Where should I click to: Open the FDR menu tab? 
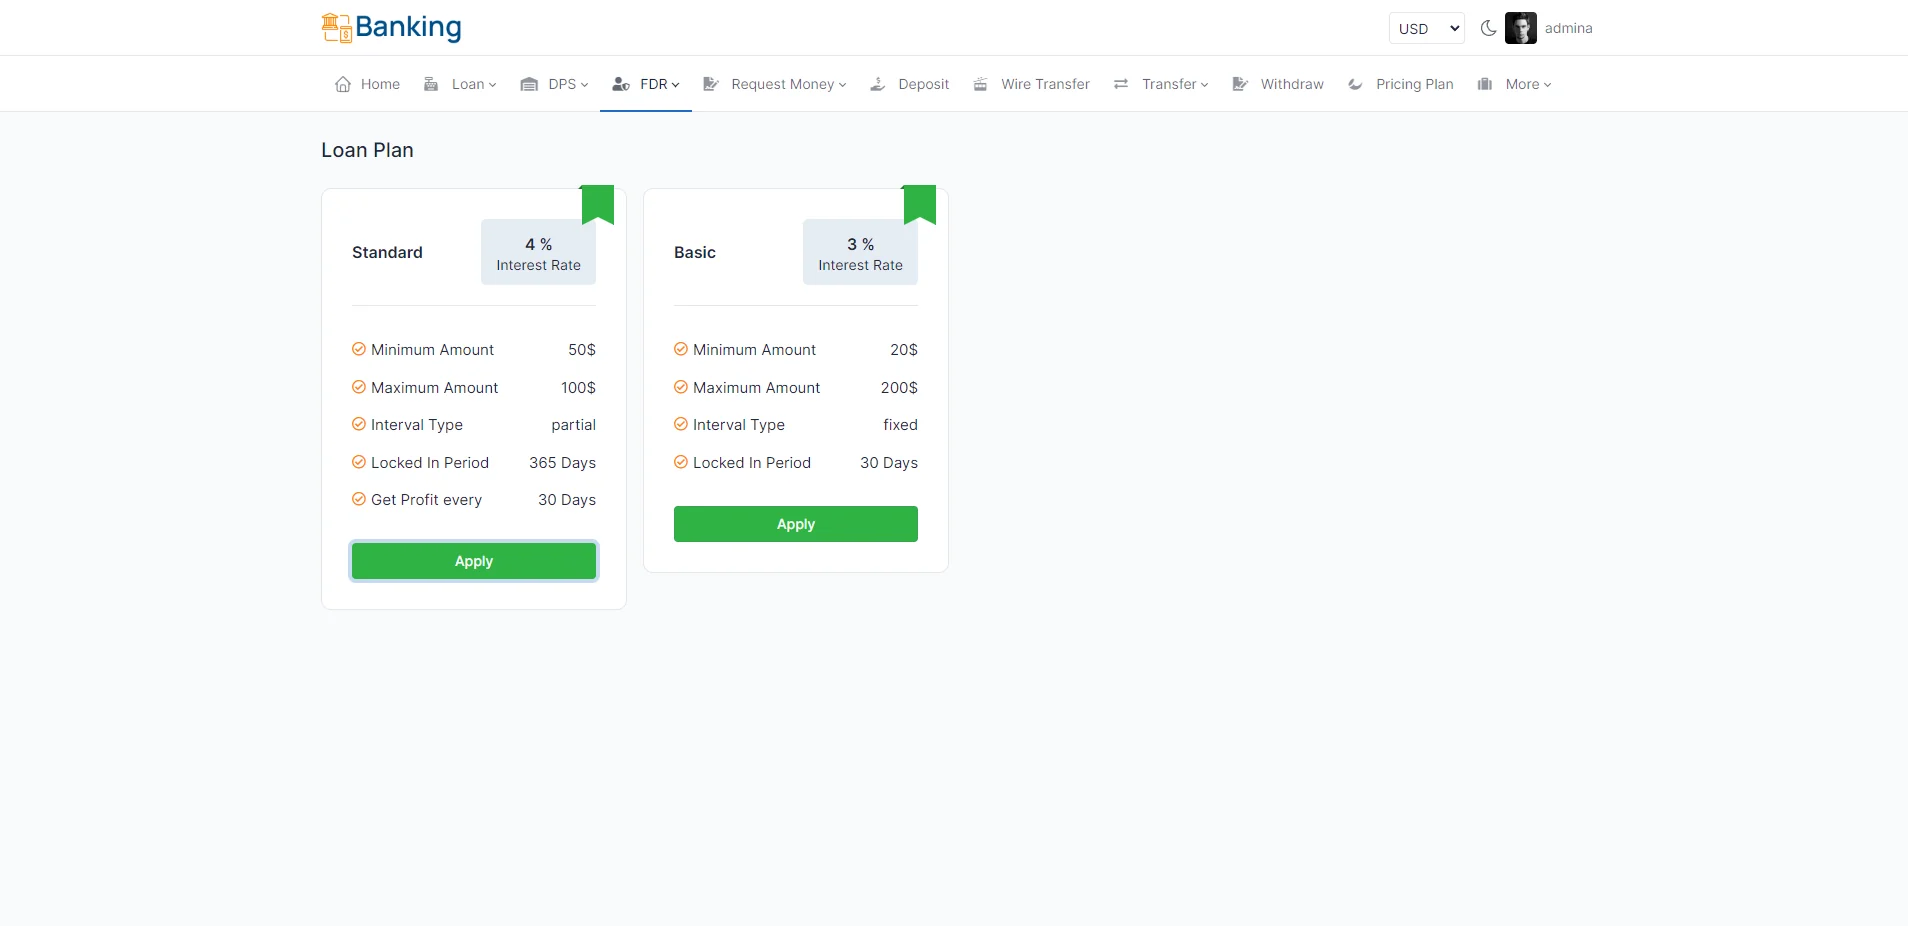point(646,84)
